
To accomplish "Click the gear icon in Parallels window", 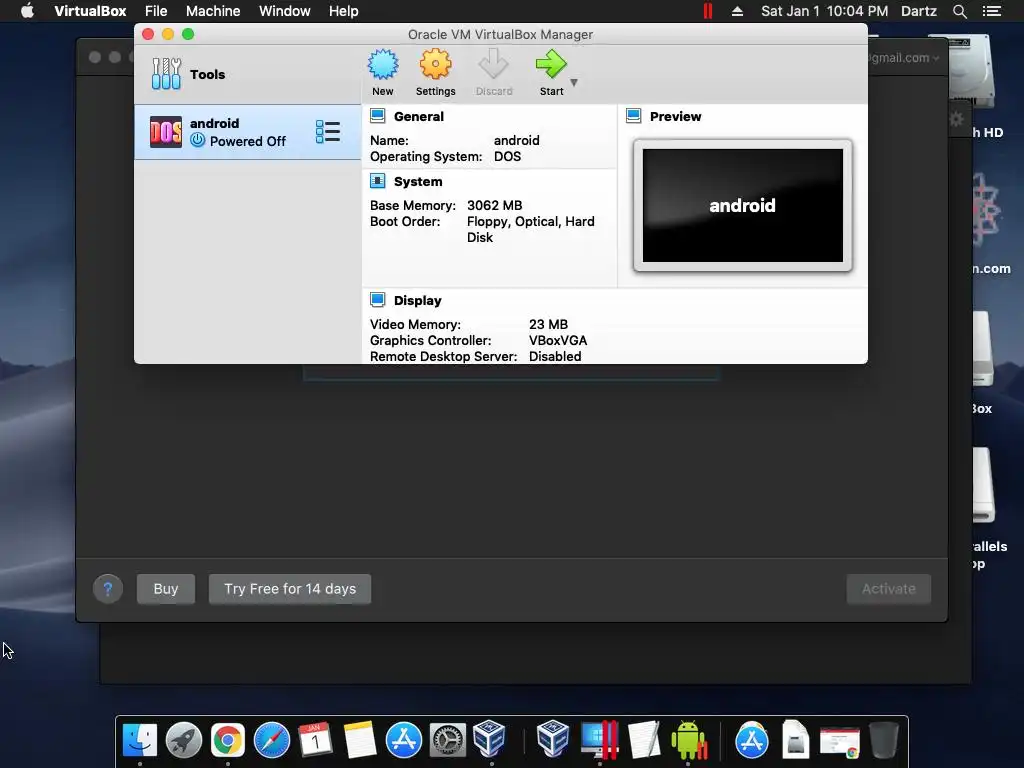I will (957, 119).
